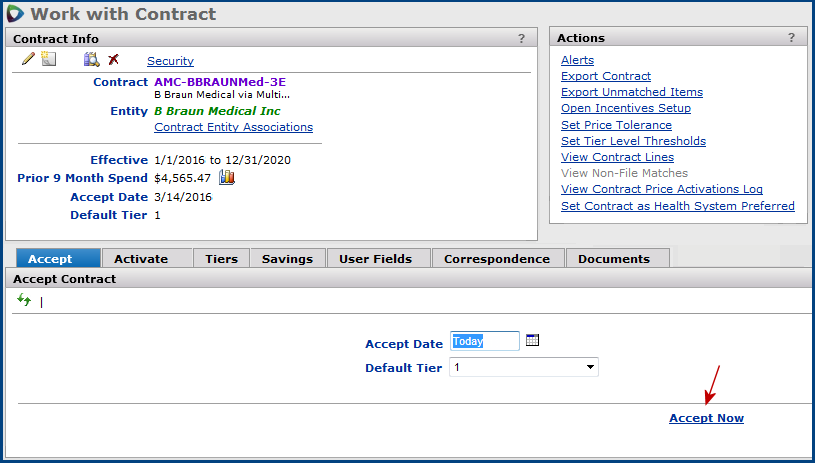
Task: Click the binoculars search icon in Contract Info
Action: (x=91, y=60)
